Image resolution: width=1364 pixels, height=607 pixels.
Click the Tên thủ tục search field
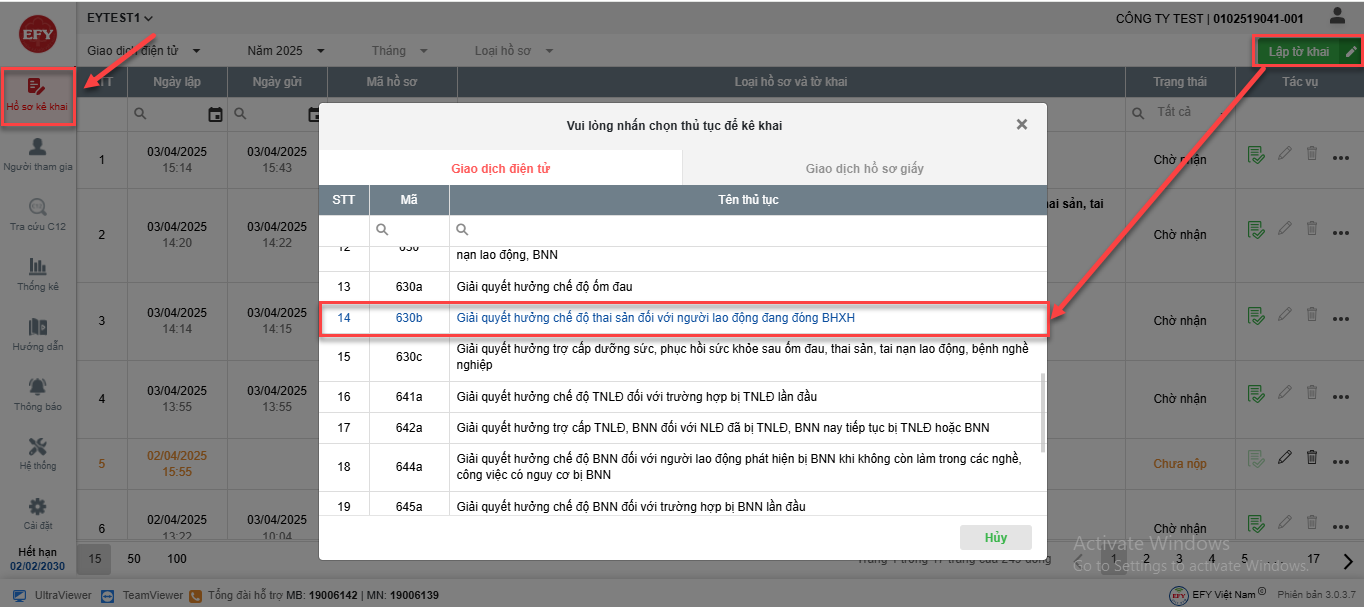750,230
